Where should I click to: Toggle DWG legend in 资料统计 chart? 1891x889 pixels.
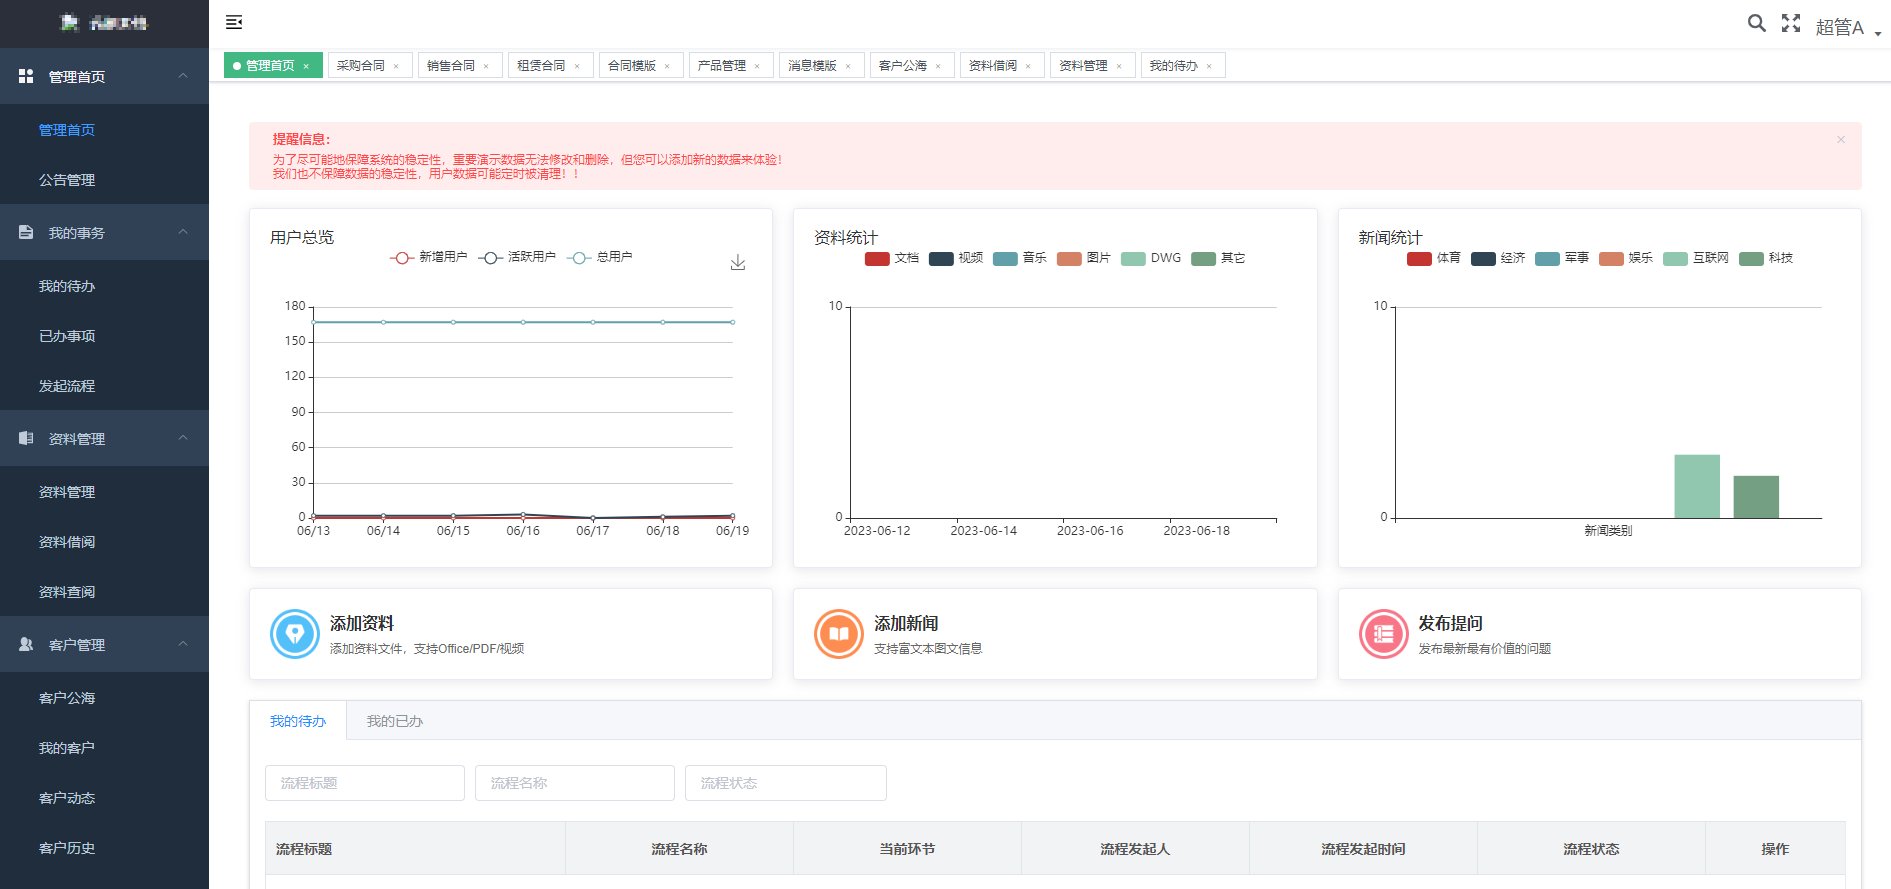[x=1151, y=258]
